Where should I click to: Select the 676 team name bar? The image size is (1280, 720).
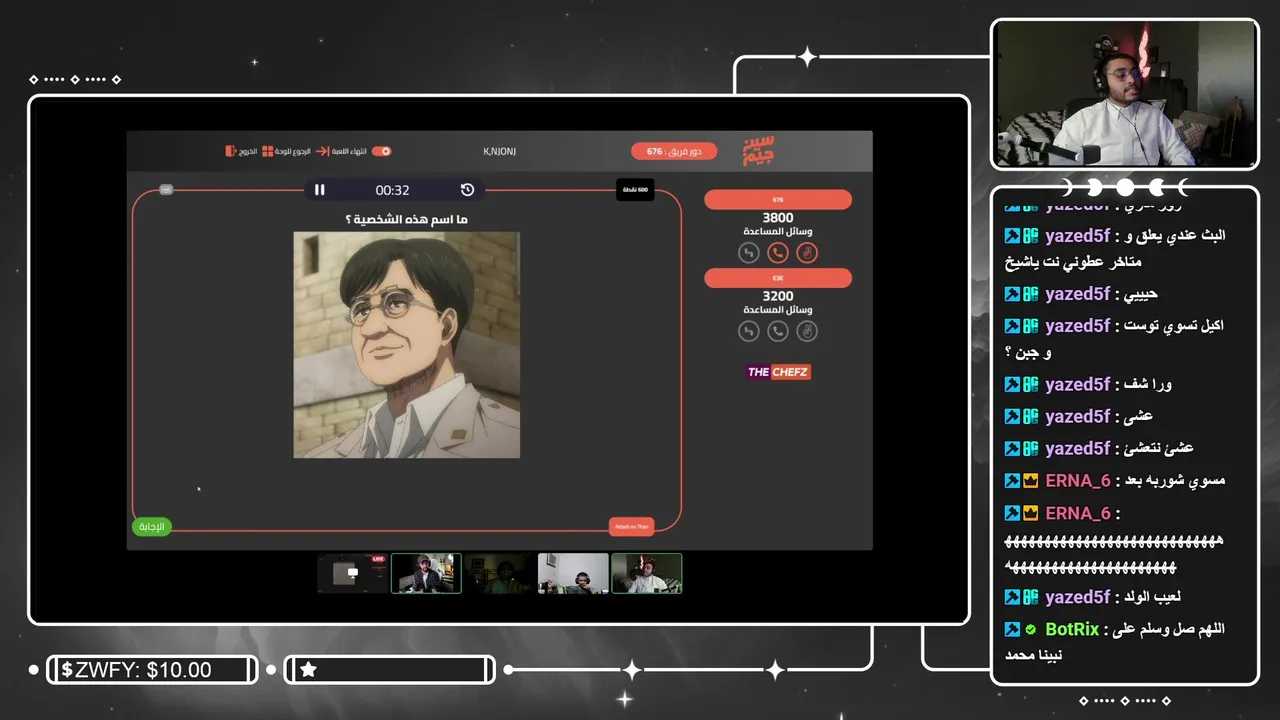(778, 200)
